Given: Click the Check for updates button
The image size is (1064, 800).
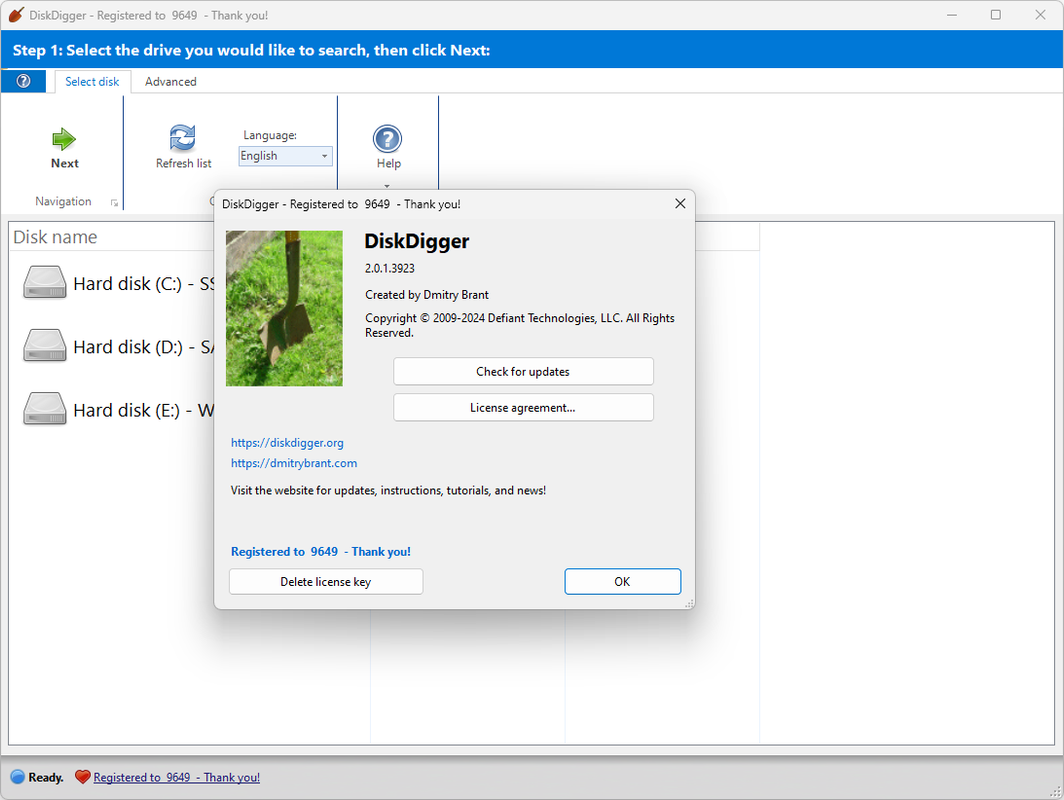Looking at the screenshot, I should (x=523, y=371).
